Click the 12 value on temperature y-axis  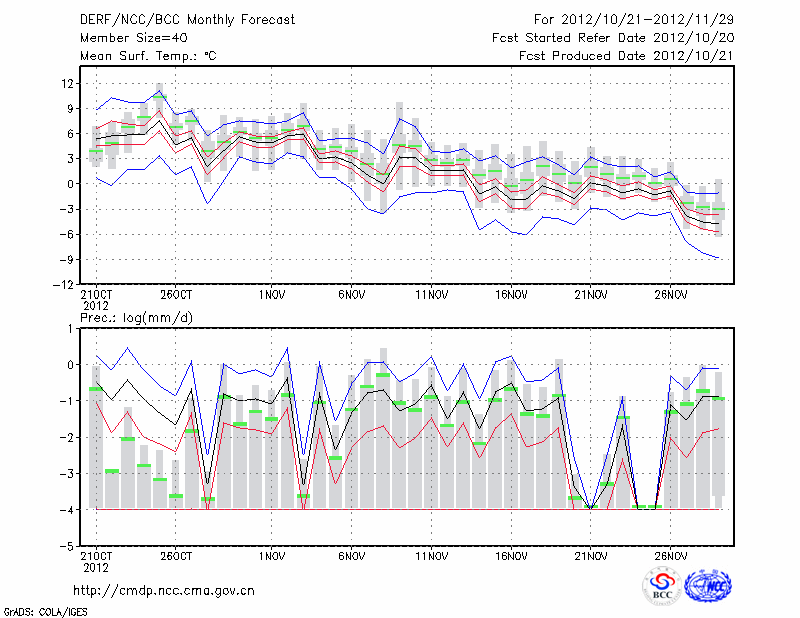(68, 83)
